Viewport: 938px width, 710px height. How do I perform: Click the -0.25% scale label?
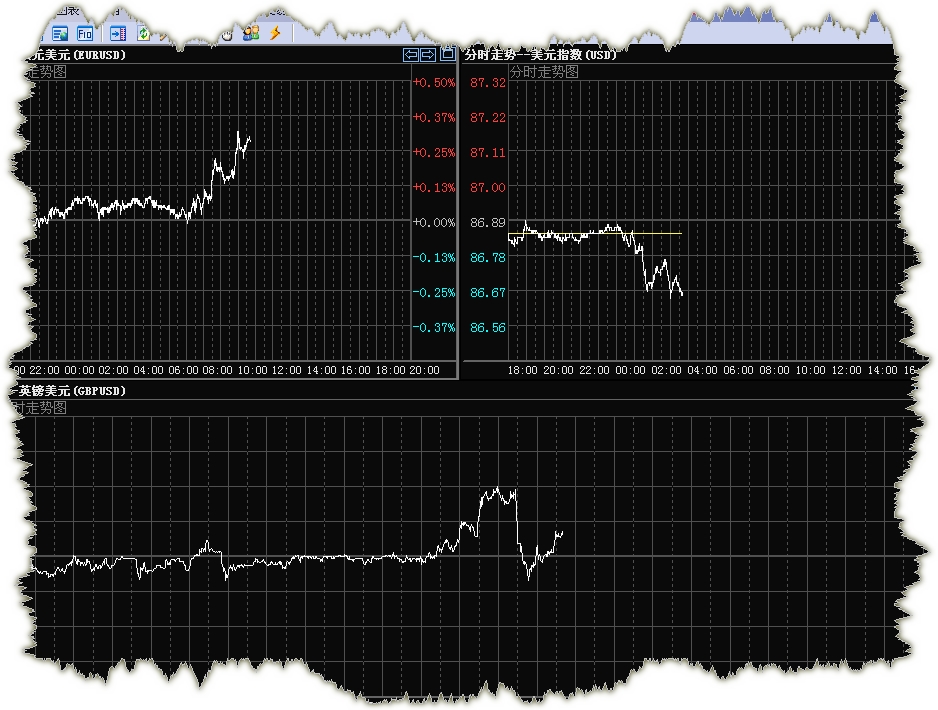click(x=434, y=292)
